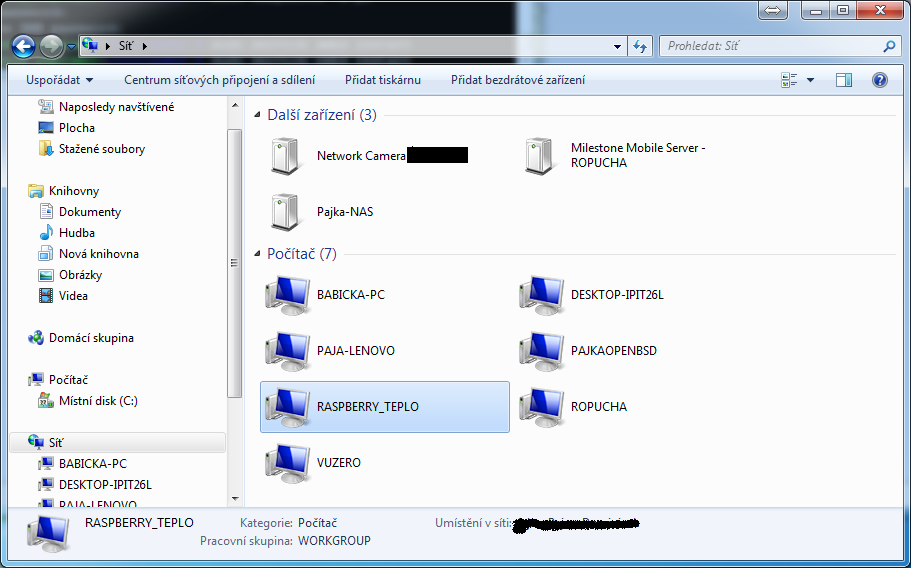Open Nová knihovna in sidebar
Image resolution: width=911 pixels, height=568 pixels.
tap(88, 254)
